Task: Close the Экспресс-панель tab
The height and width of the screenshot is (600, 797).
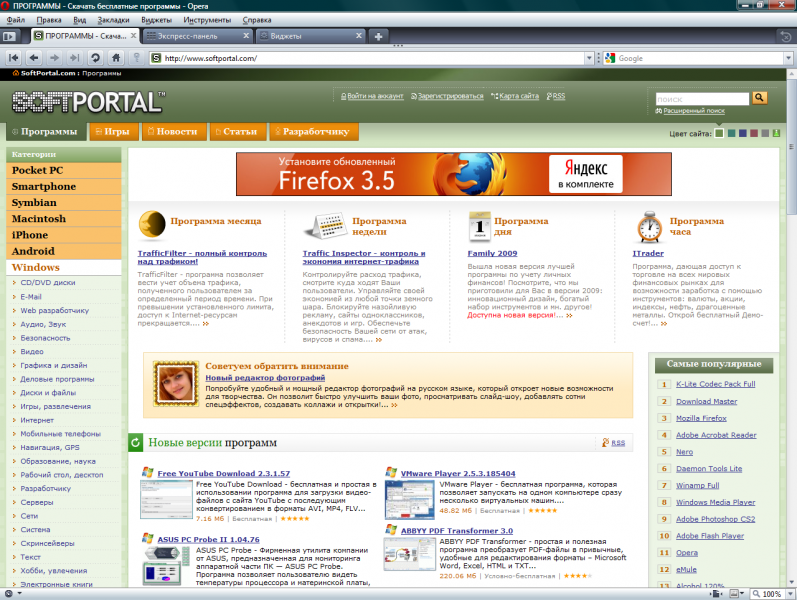Action: (246, 36)
